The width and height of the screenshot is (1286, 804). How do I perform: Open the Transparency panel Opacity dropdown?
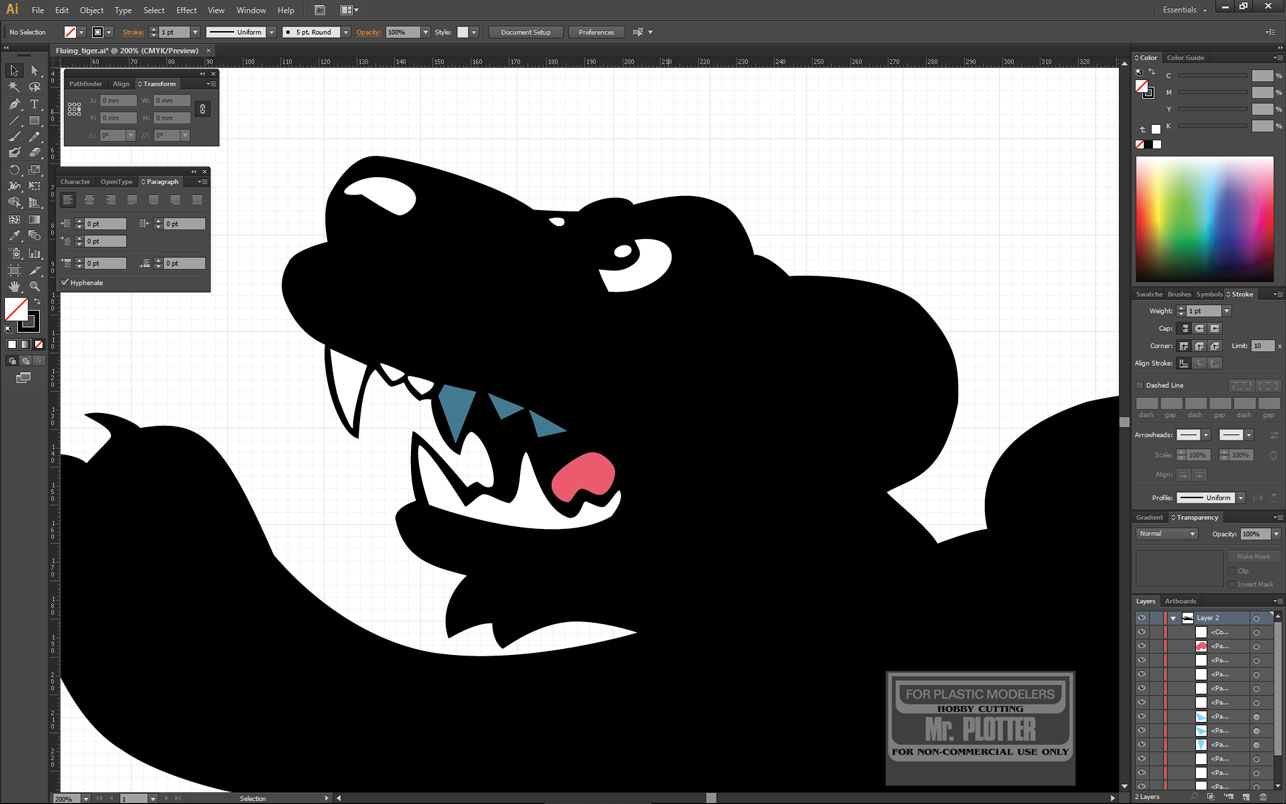coord(1276,534)
